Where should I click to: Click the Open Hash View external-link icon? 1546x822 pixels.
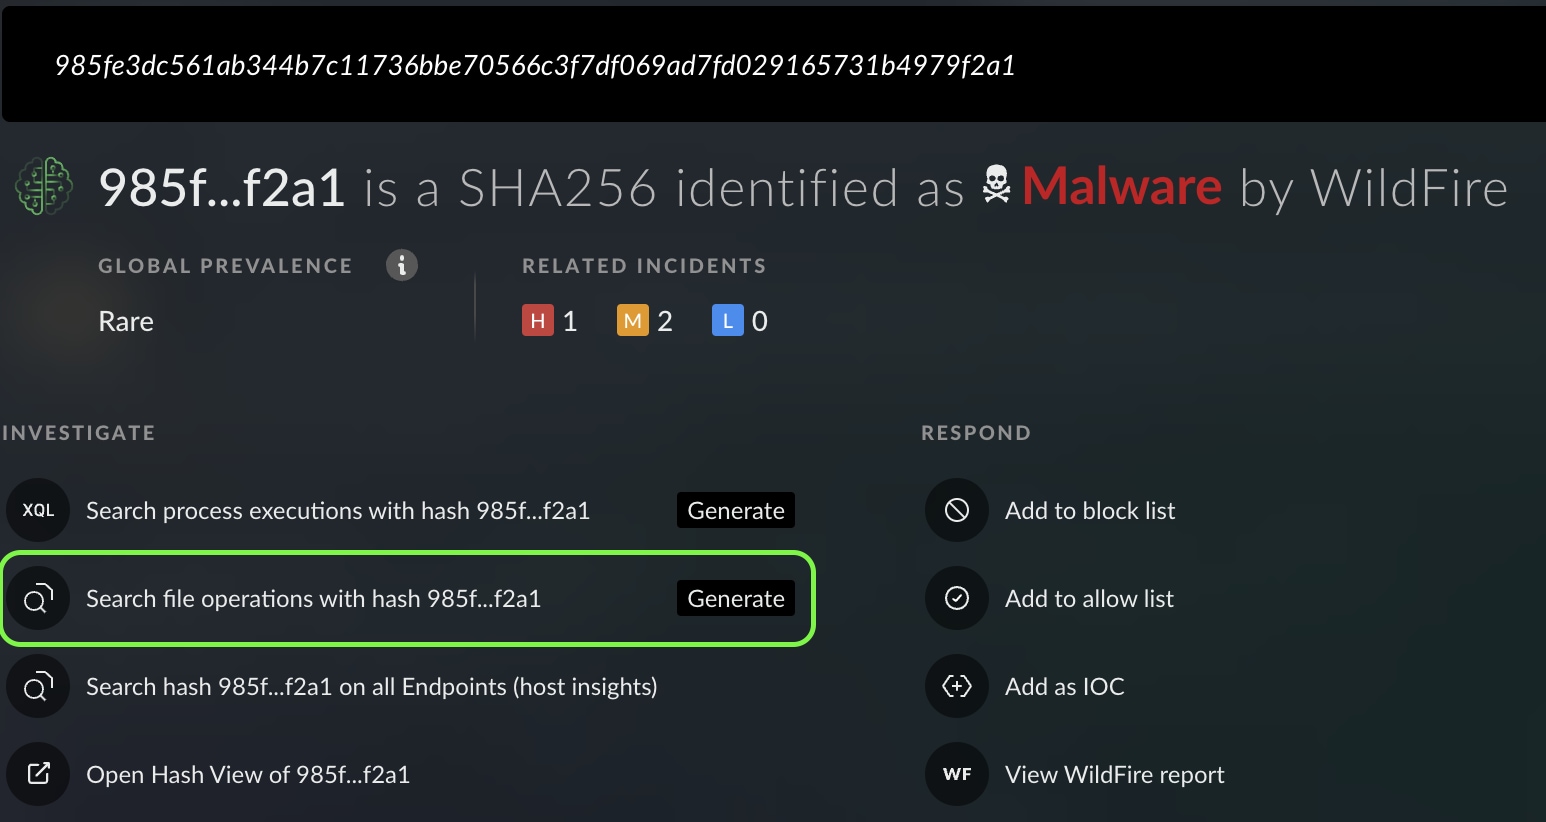click(x=38, y=774)
